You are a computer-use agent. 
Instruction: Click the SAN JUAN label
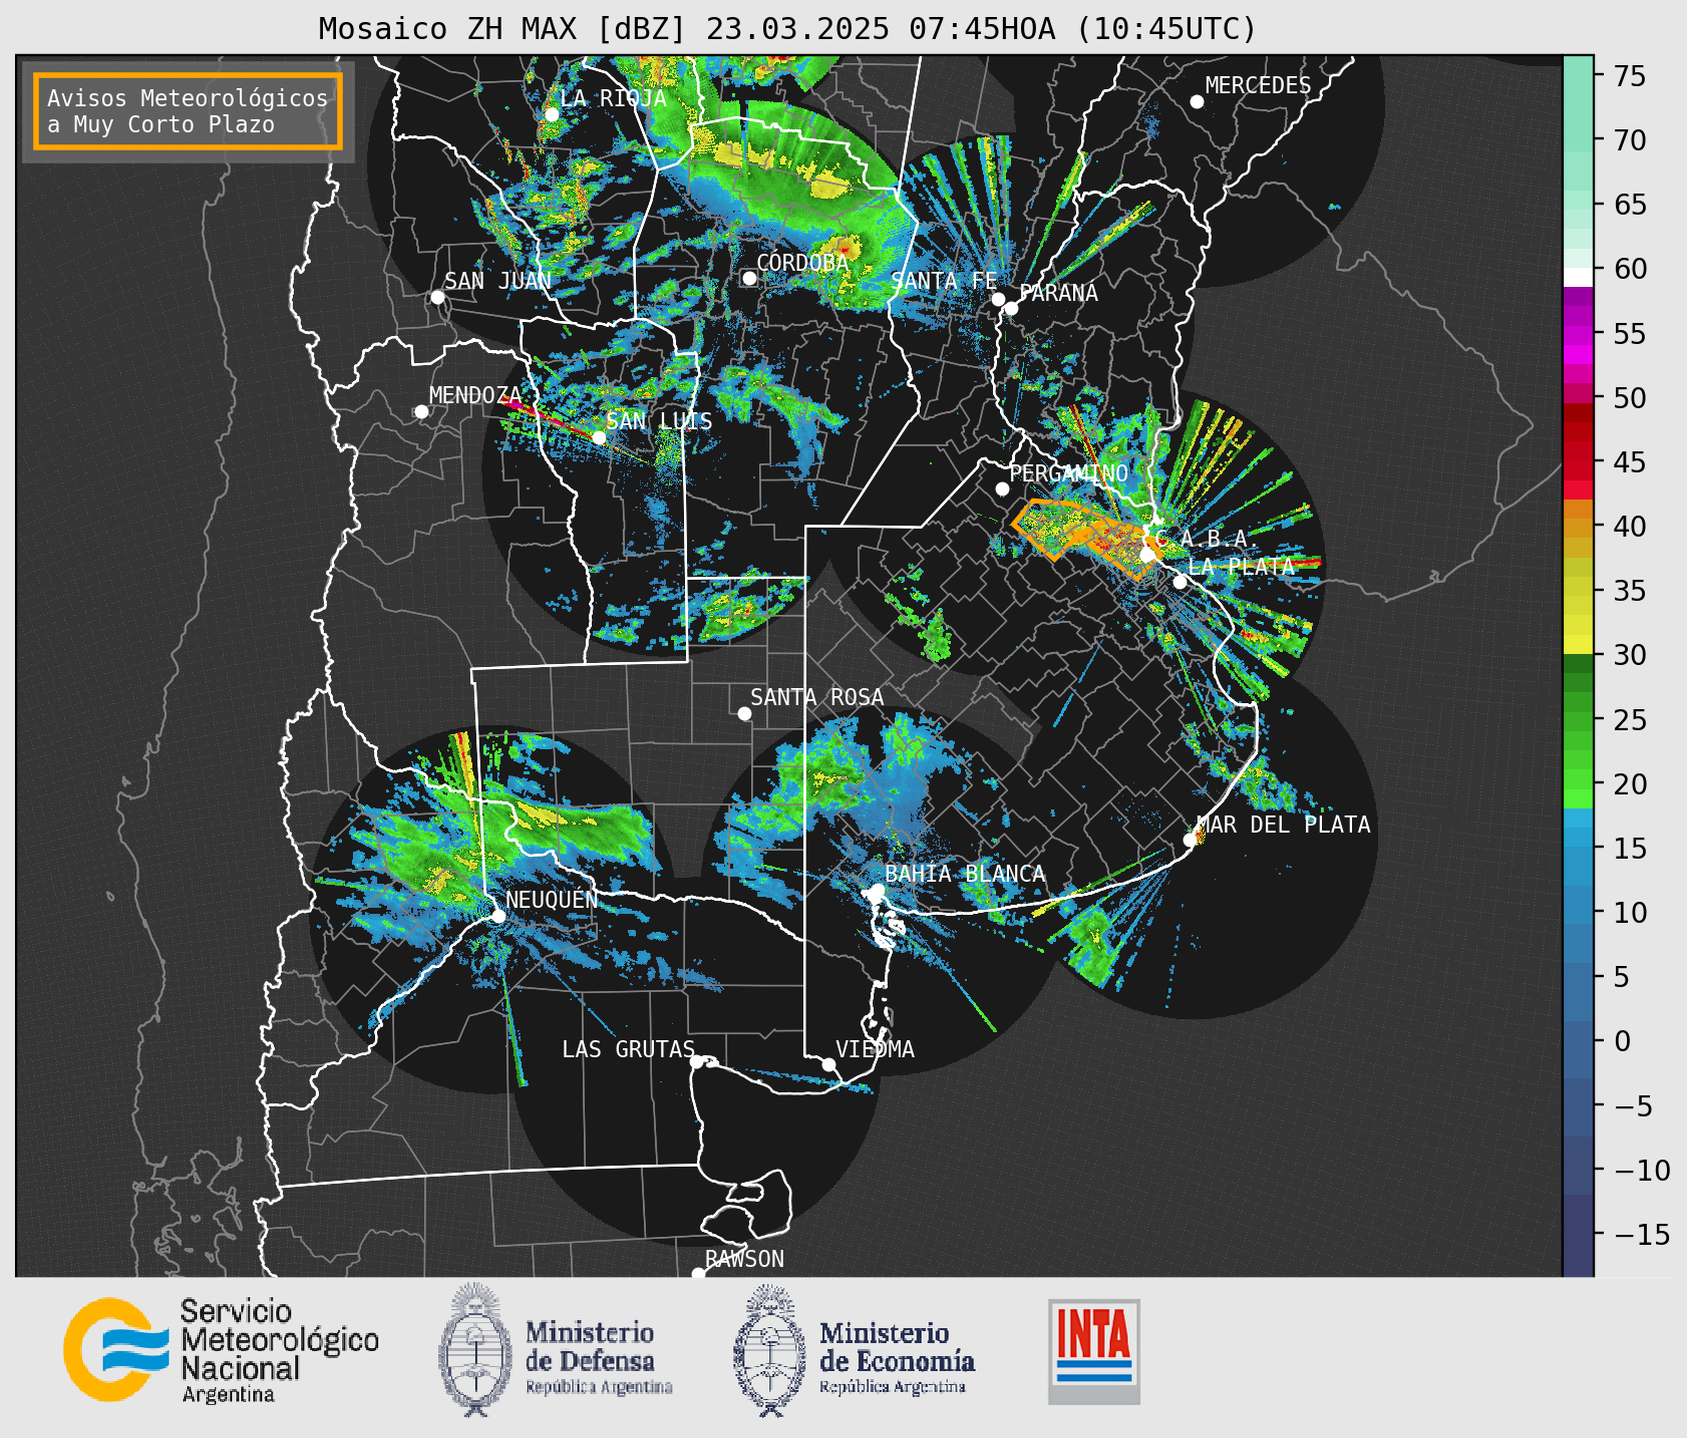click(498, 281)
